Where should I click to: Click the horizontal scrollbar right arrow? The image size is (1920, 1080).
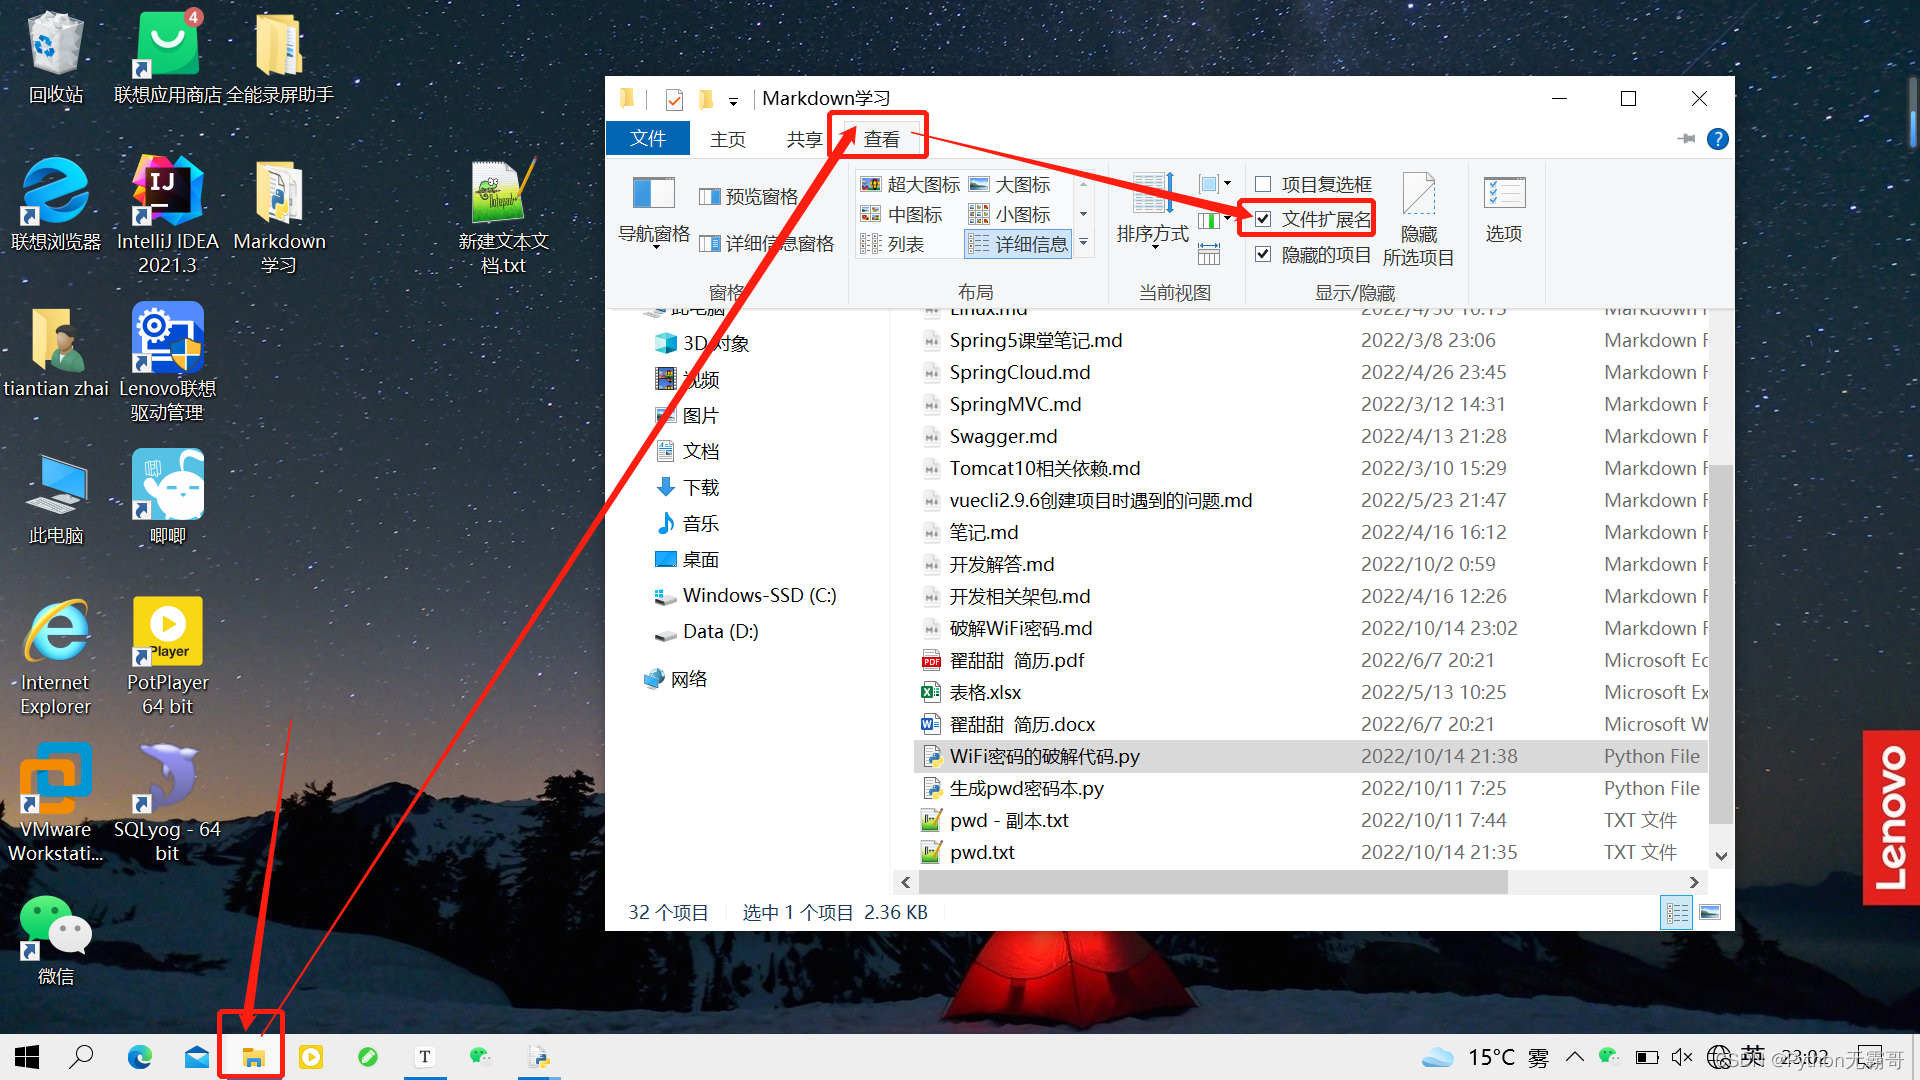tap(1693, 882)
